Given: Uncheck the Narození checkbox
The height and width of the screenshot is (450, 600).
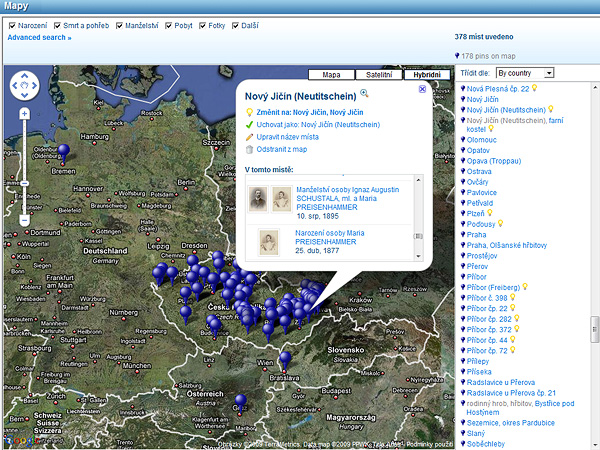Looking at the screenshot, I should pyautogui.click(x=12, y=24).
